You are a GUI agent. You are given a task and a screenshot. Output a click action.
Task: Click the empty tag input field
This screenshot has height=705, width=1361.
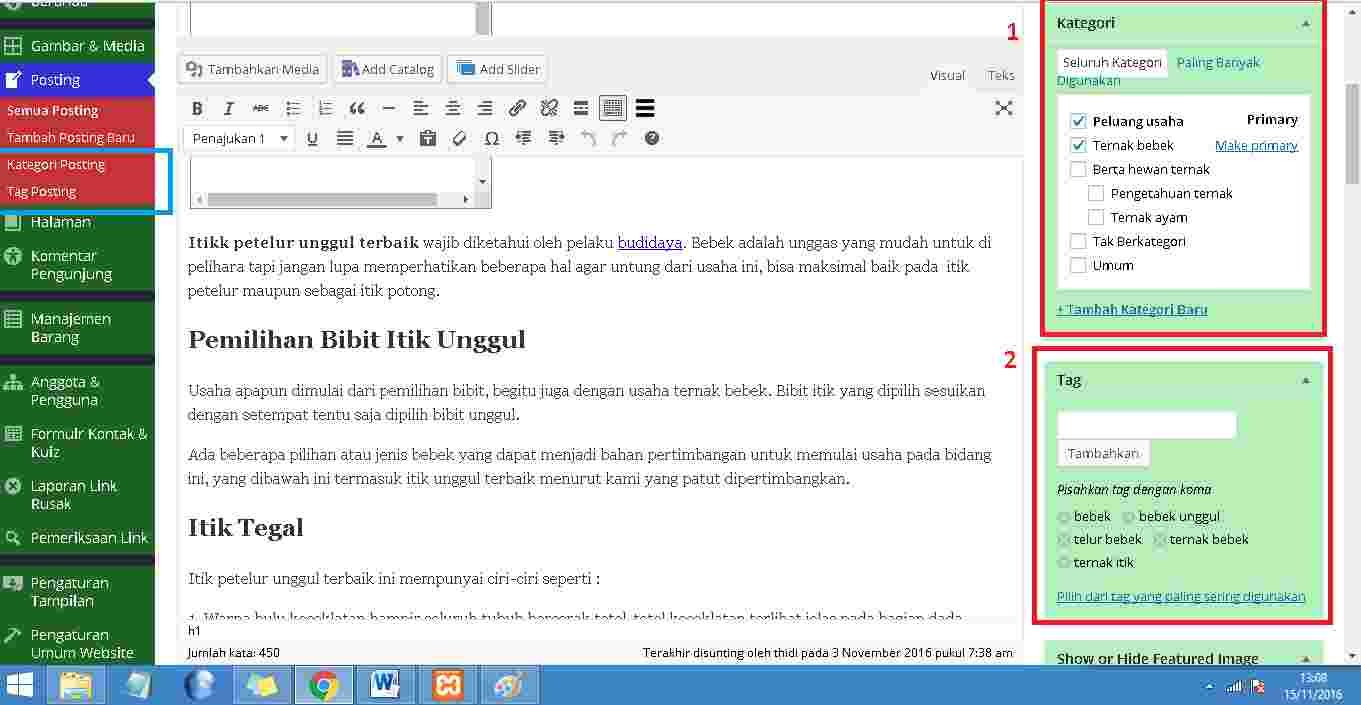[x=1145, y=424]
